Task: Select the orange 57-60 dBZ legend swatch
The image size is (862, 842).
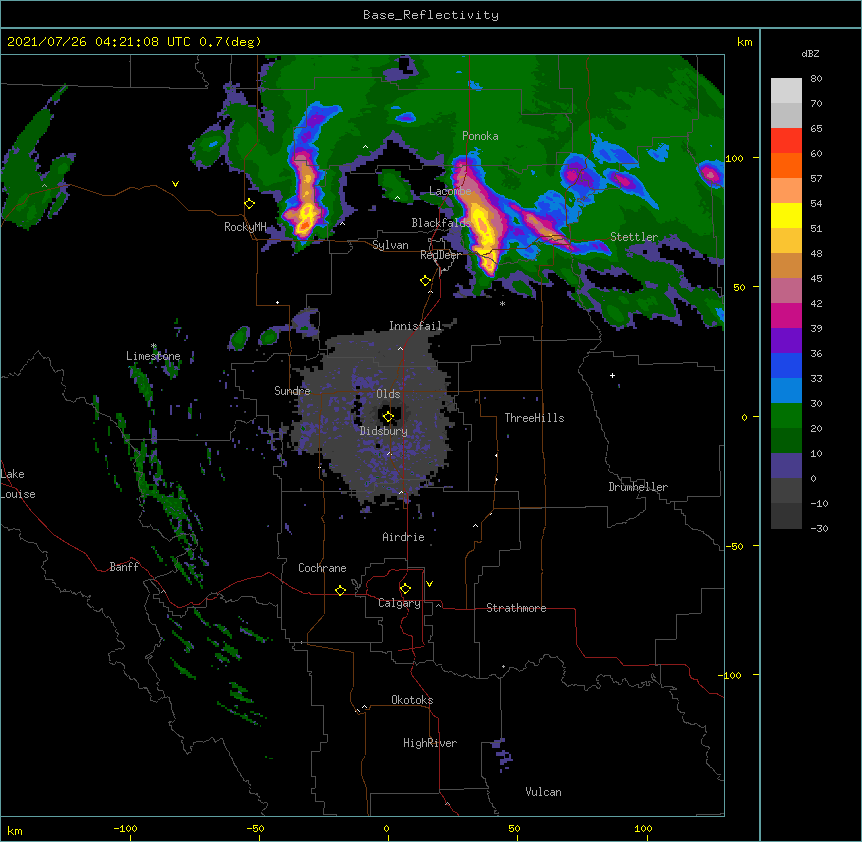Action: 786,166
